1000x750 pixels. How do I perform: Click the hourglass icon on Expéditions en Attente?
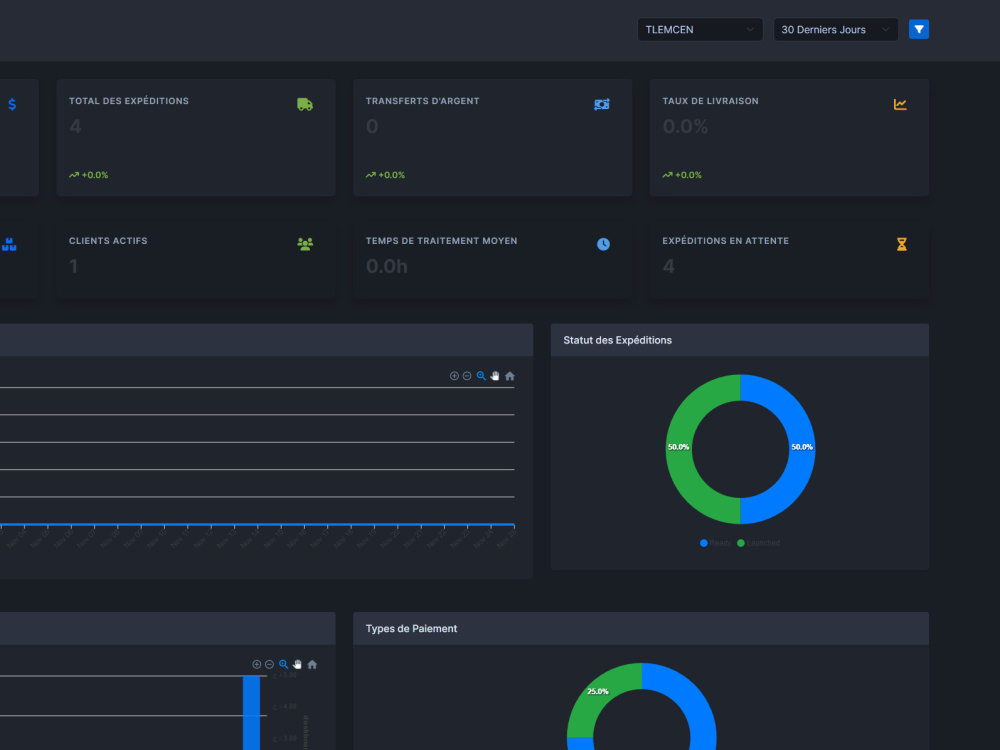[x=901, y=244]
